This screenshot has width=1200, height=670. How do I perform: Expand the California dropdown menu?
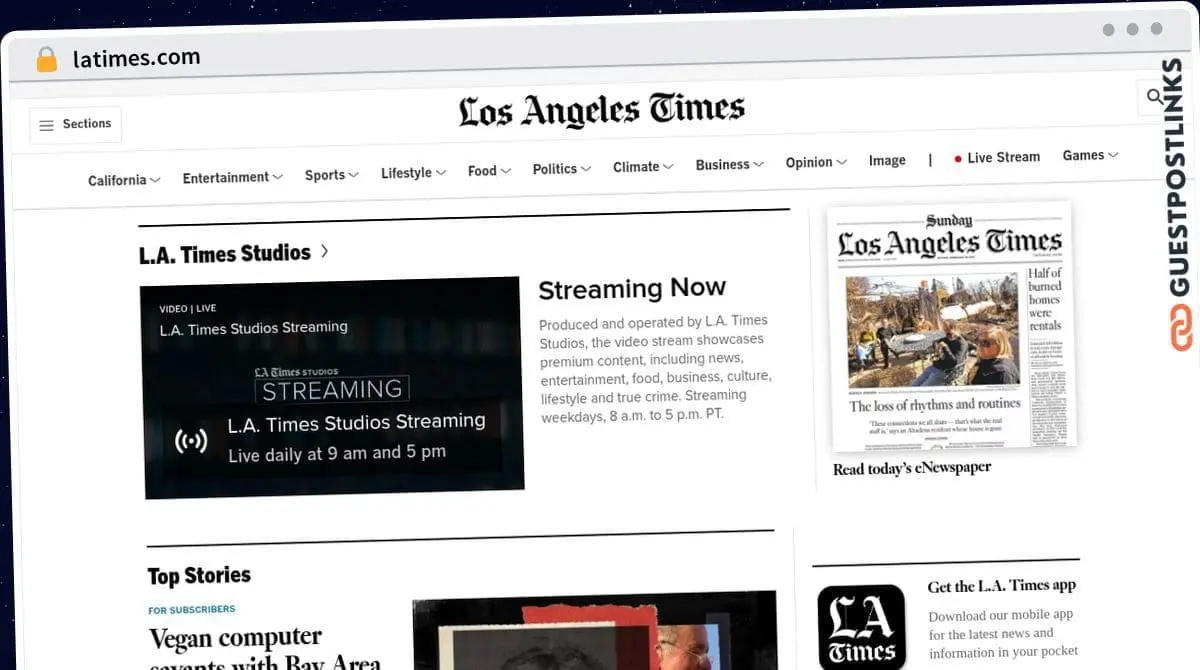coord(124,180)
